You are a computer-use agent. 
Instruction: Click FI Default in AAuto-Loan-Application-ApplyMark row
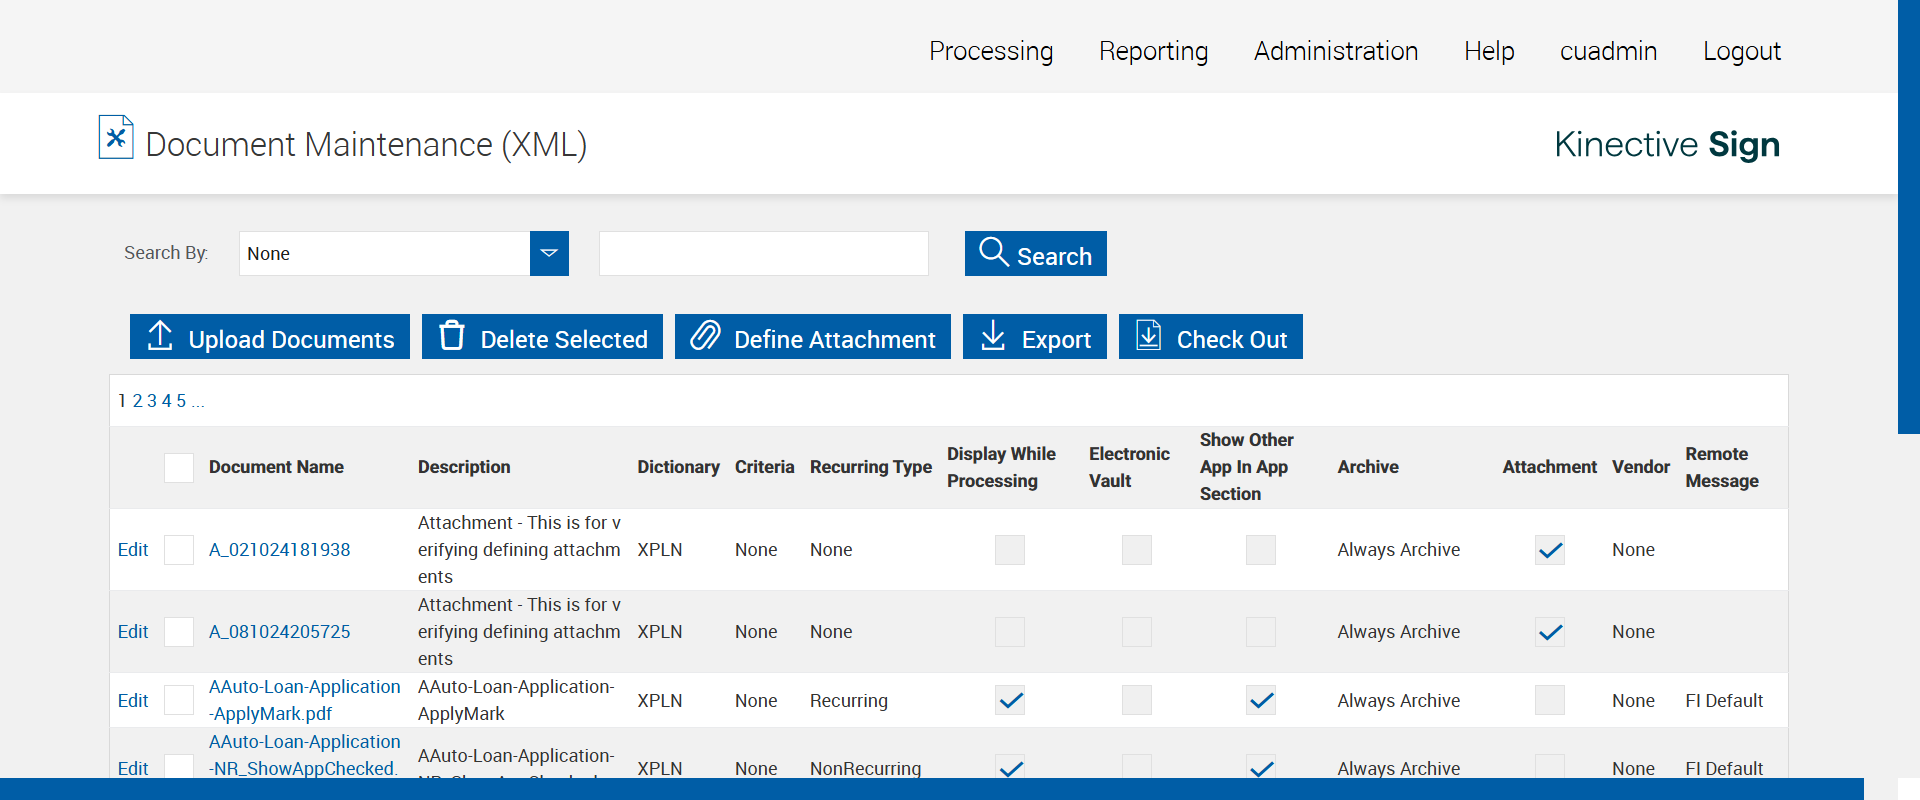[x=1724, y=701]
